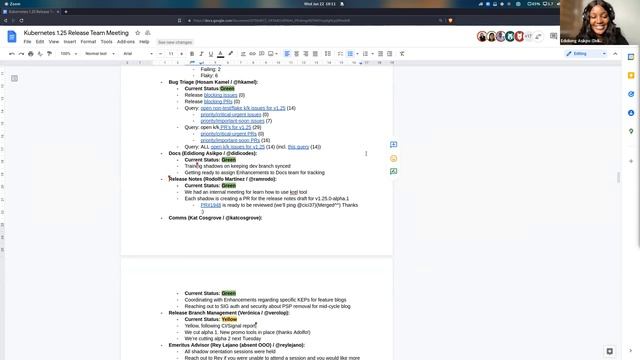This screenshot has width=640, height=360.
Task: Run spelling and grammar check icon
Action: tap(40, 54)
